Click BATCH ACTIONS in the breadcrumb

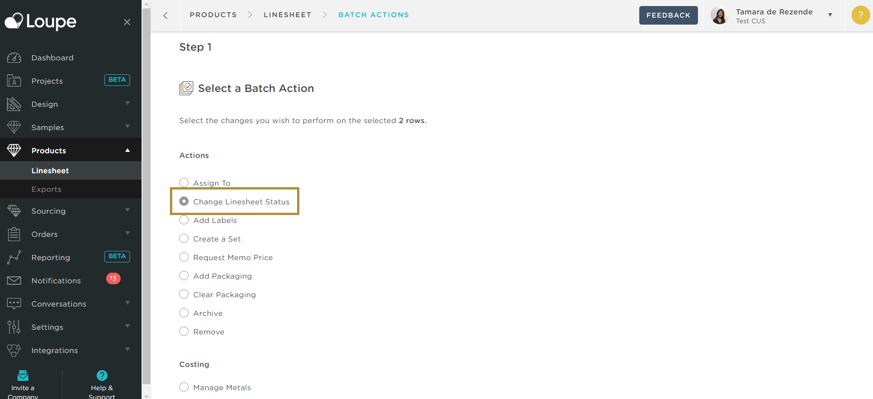[374, 15]
